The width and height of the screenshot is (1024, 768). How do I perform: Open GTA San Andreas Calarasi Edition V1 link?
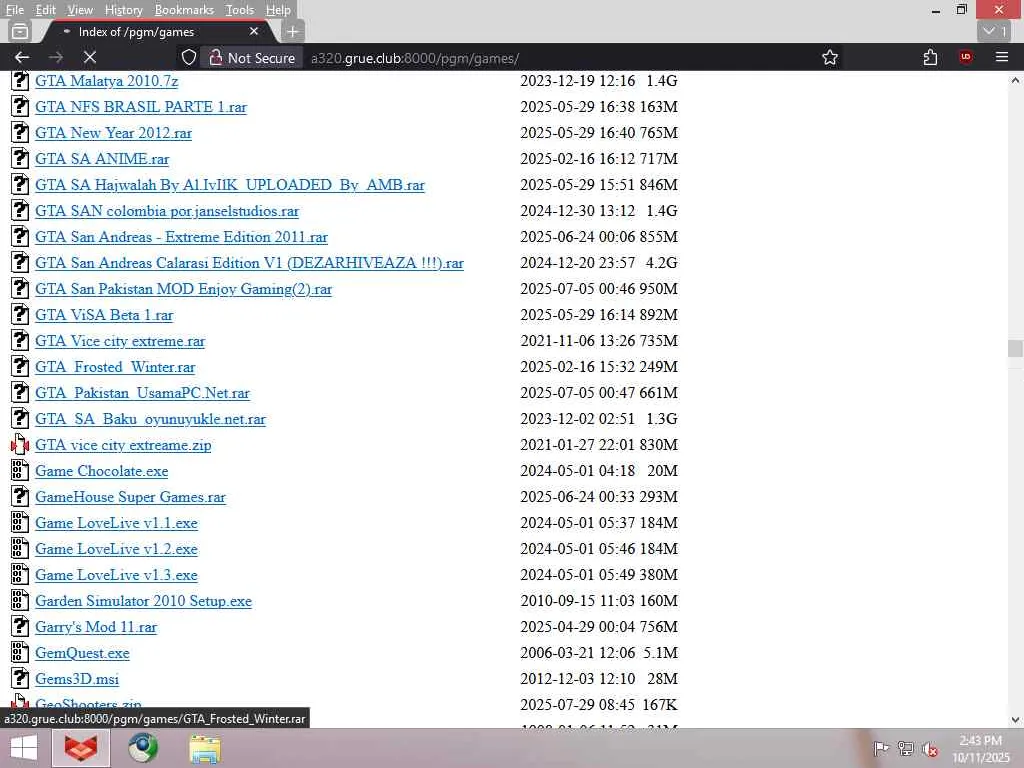click(x=249, y=263)
